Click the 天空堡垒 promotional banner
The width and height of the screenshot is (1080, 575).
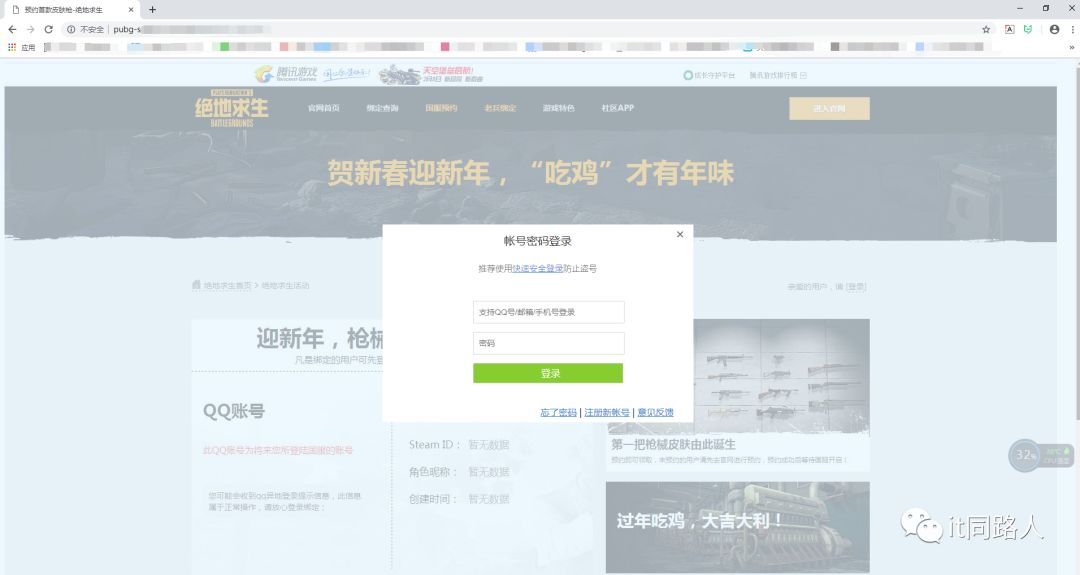click(430, 74)
